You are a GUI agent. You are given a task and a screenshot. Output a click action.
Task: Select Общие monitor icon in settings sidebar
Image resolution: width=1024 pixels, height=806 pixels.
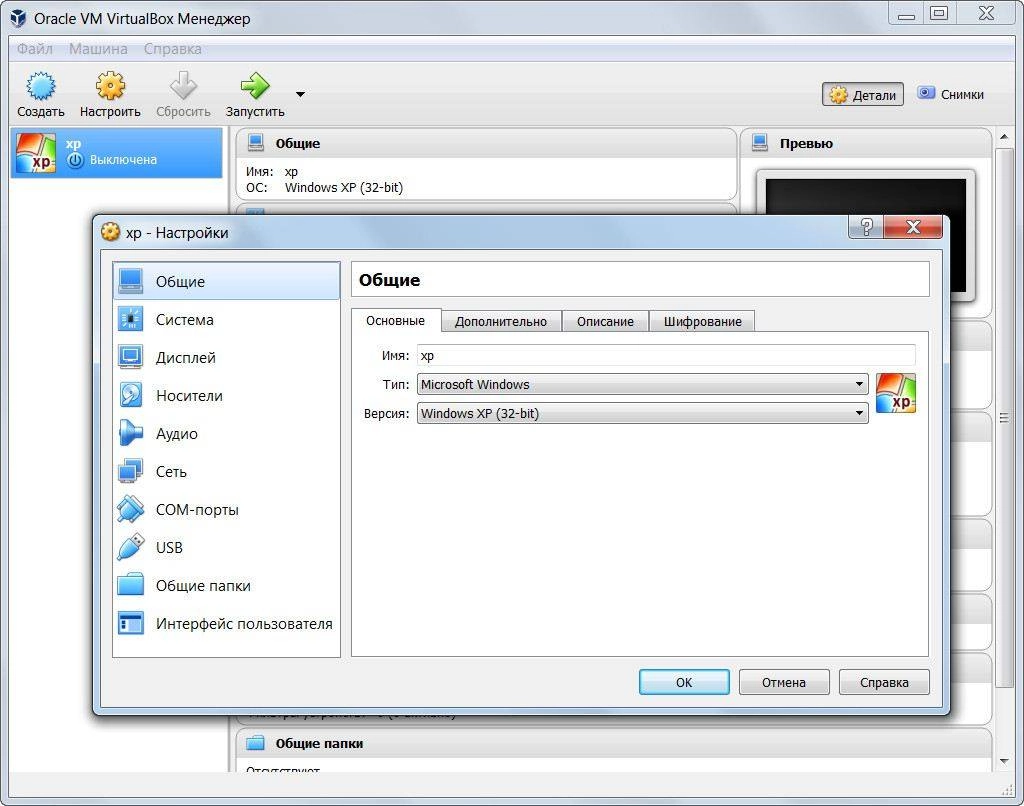point(131,281)
